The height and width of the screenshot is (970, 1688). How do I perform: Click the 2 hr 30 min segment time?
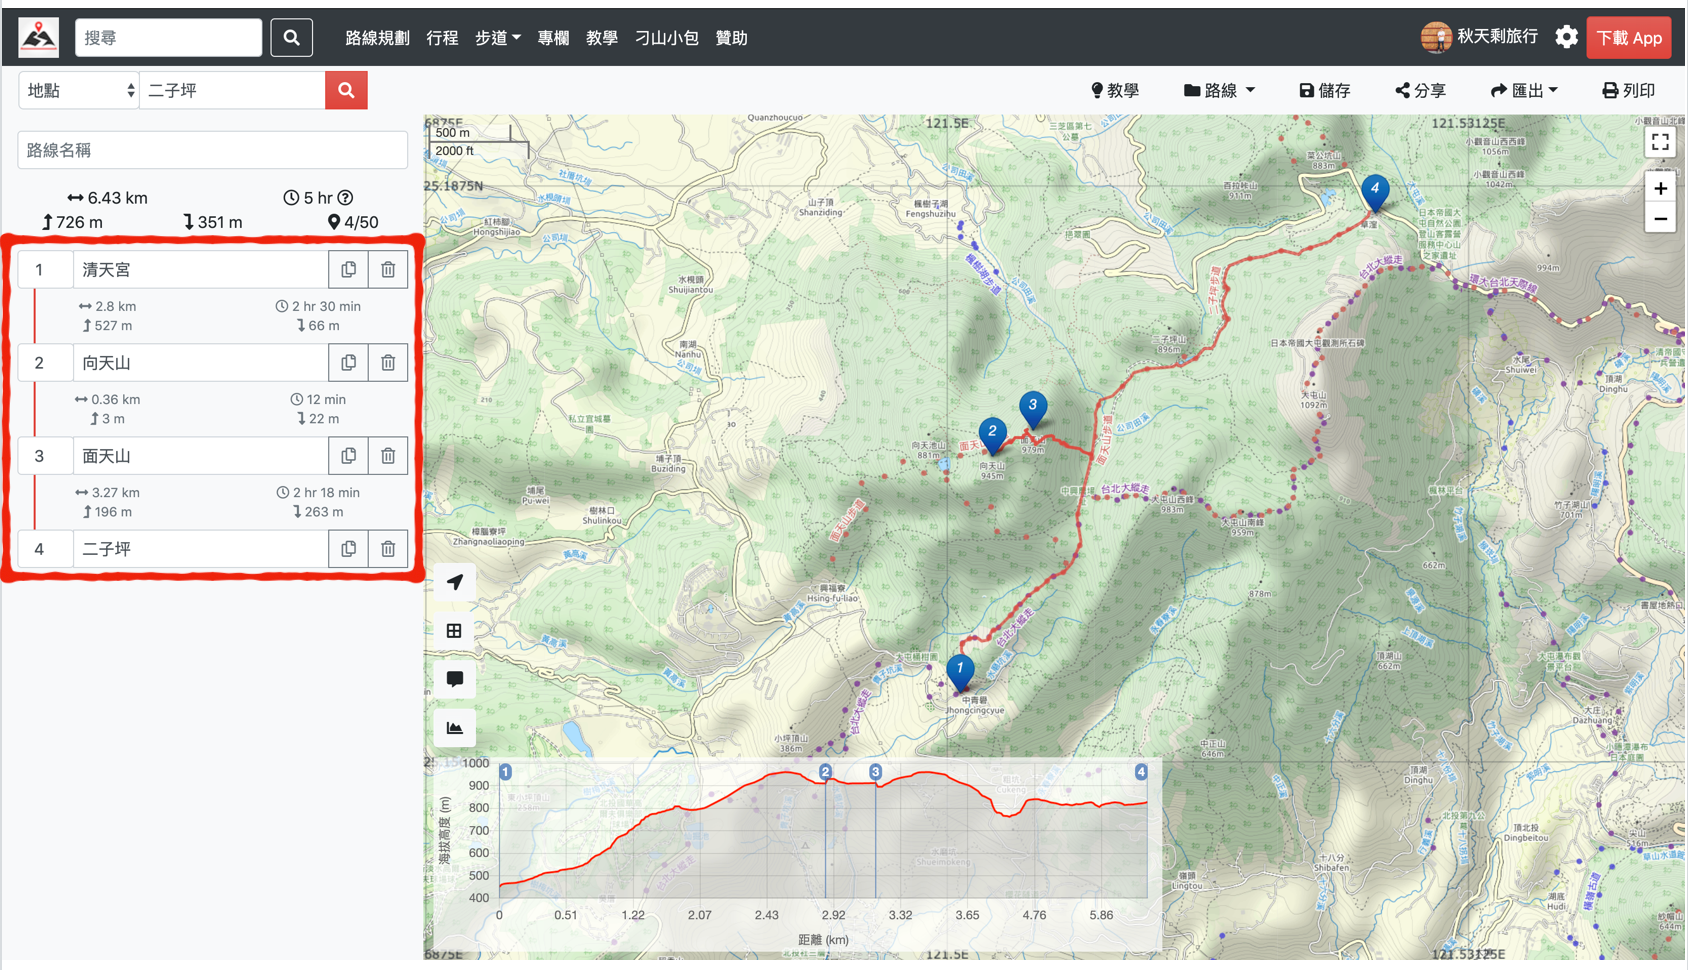click(x=318, y=306)
